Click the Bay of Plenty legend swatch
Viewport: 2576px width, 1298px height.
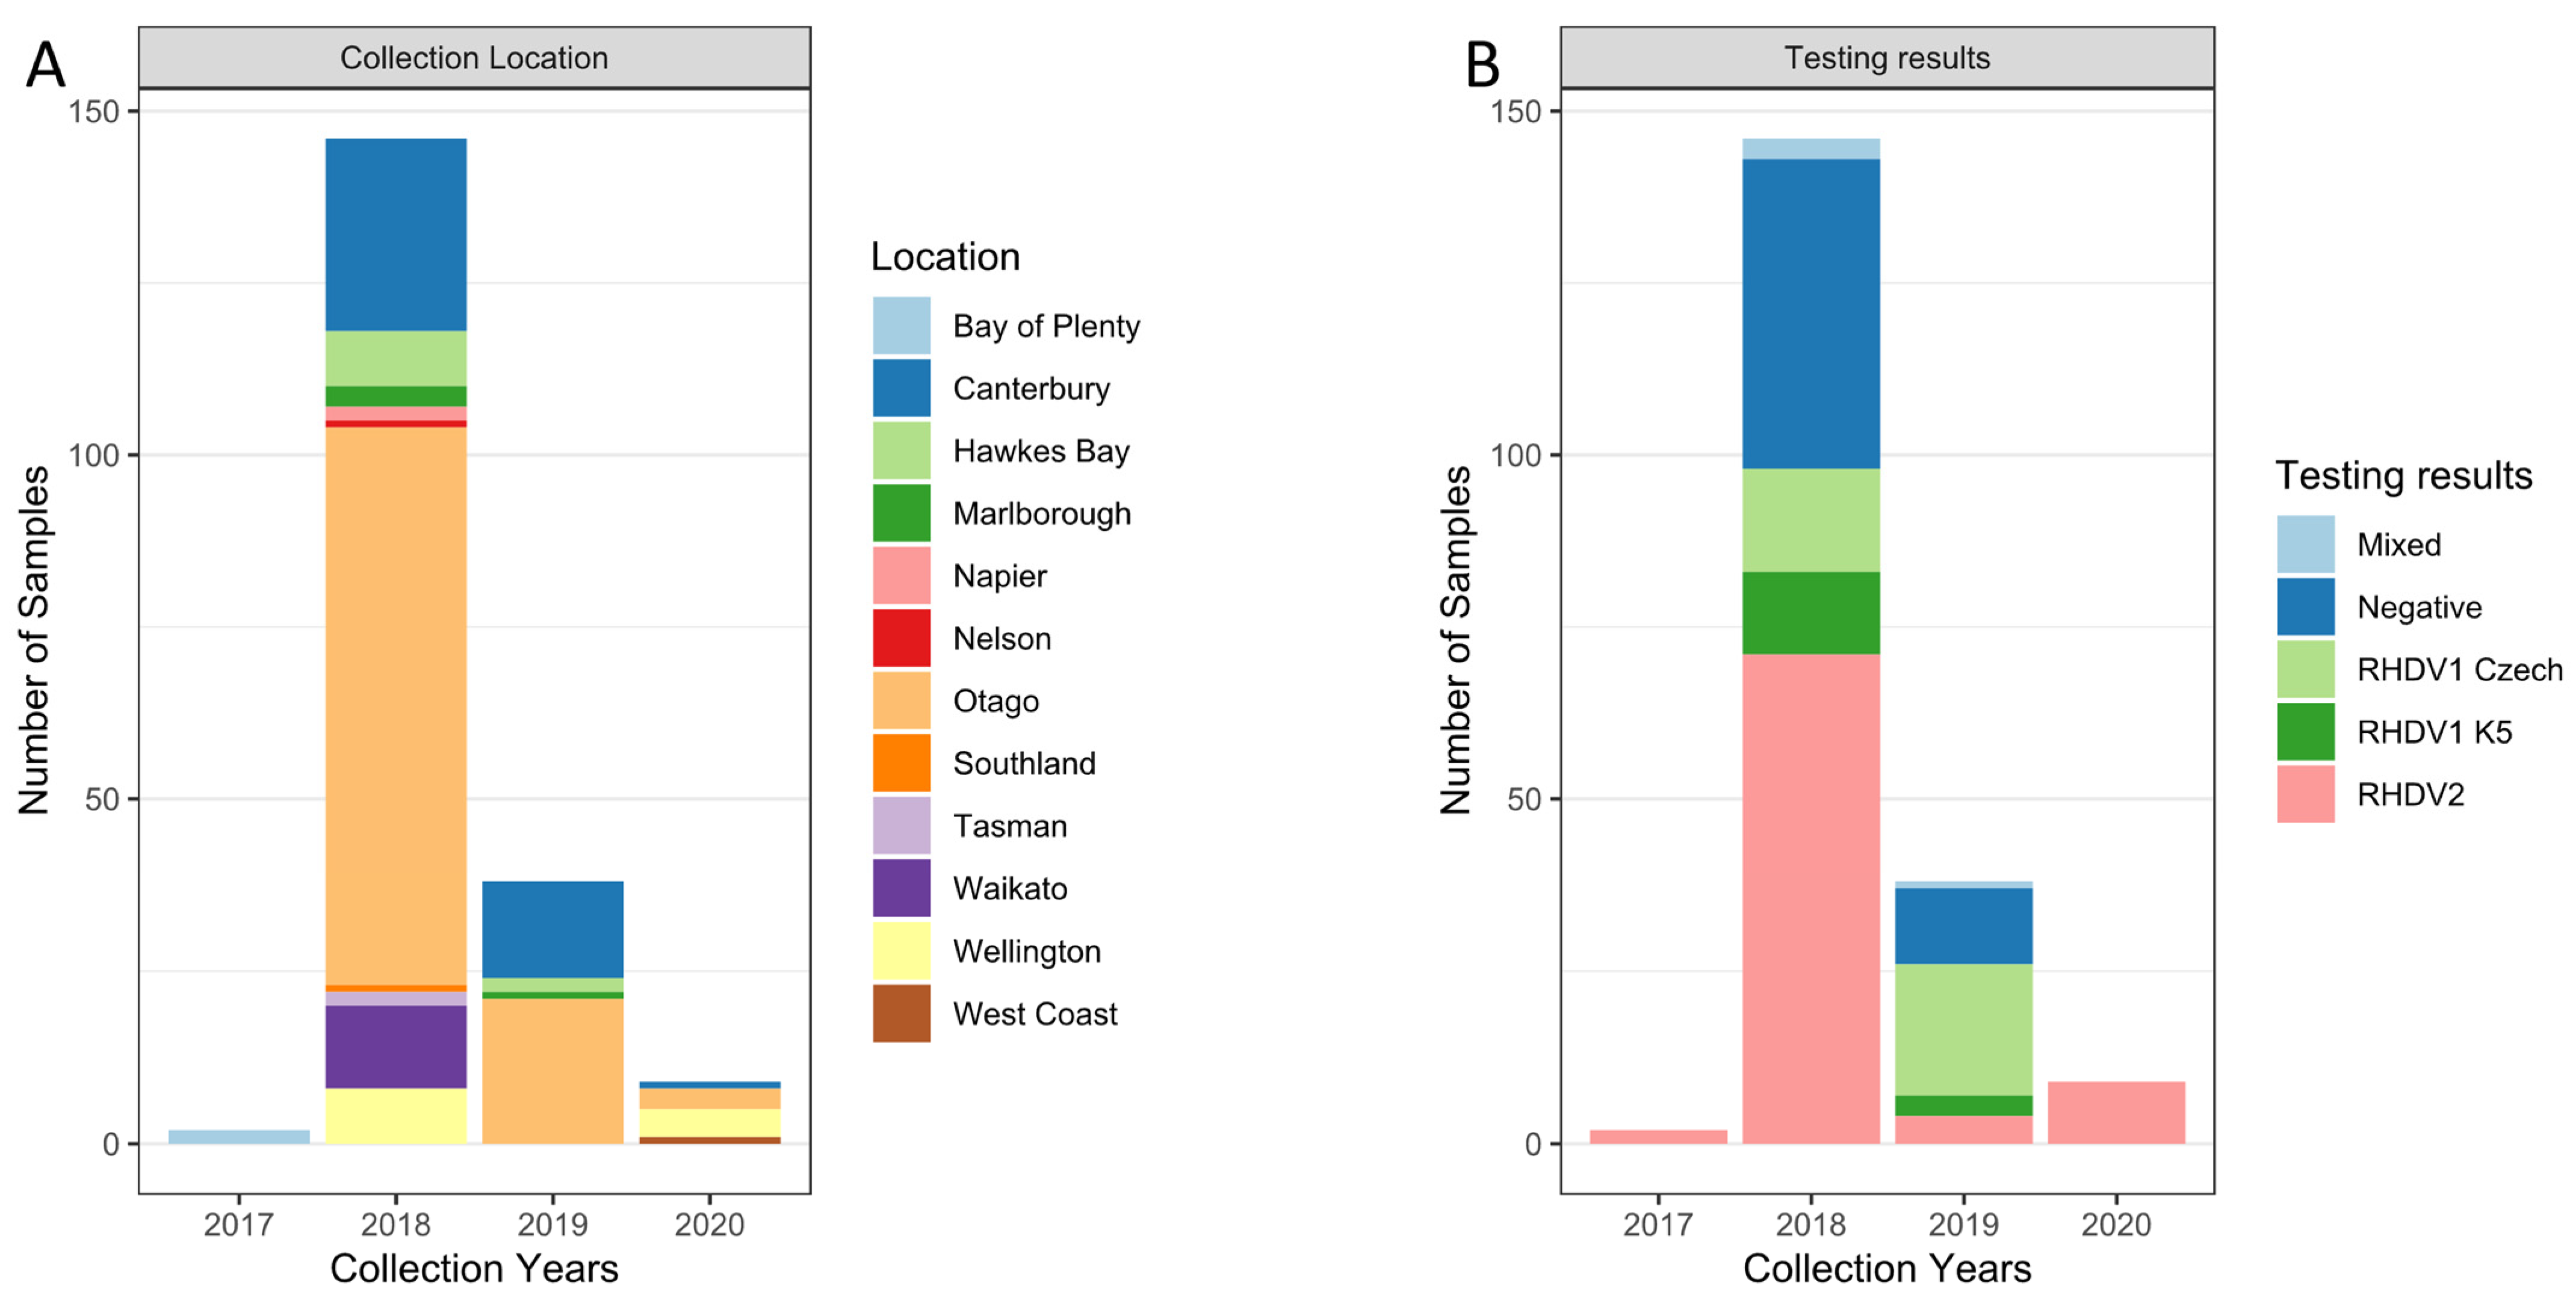tap(901, 325)
